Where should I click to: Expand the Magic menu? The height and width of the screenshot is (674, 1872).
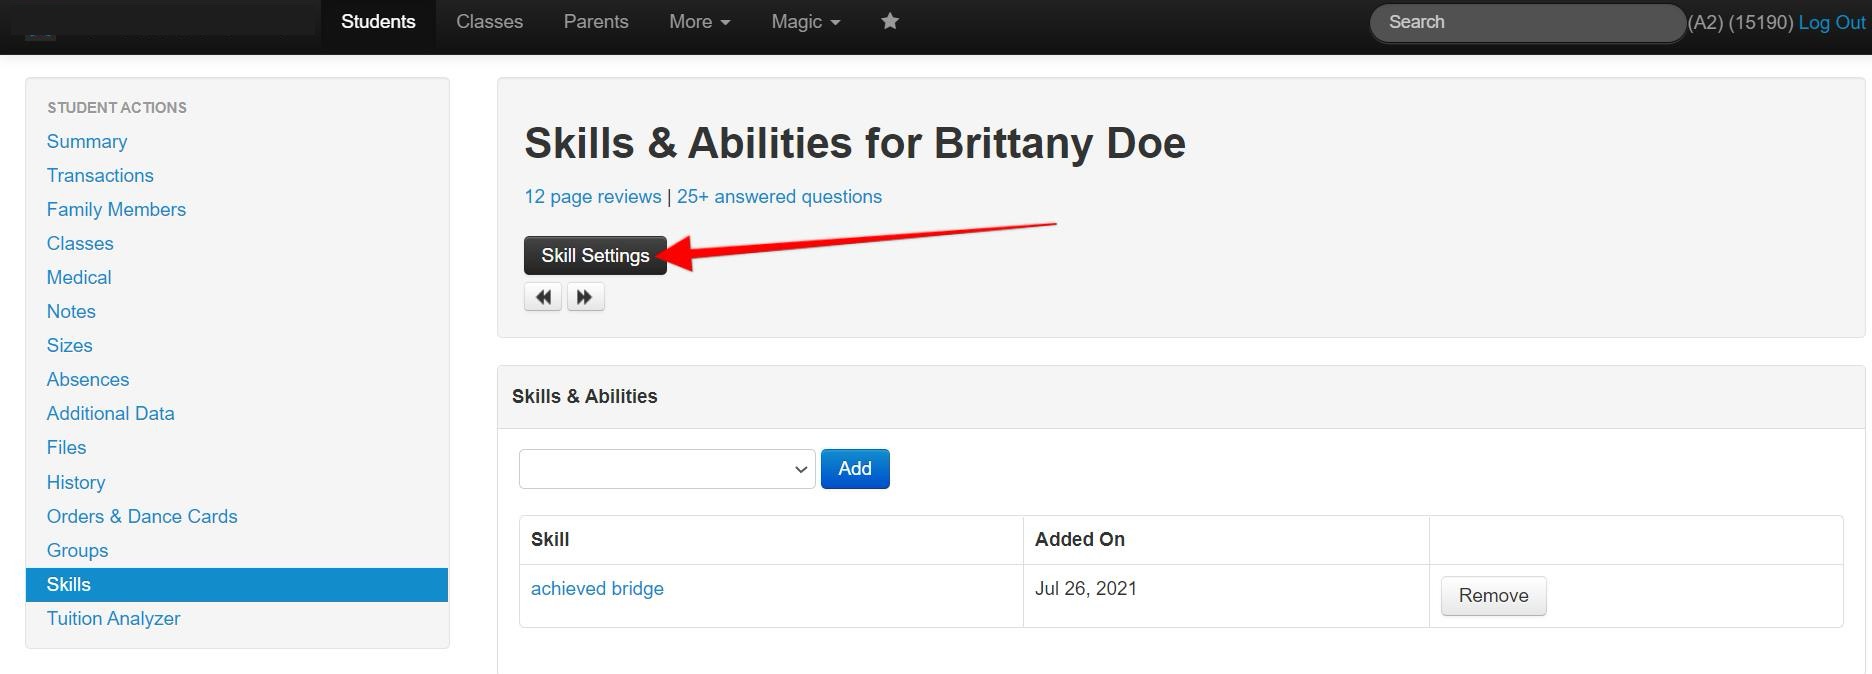(x=805, y=21)
